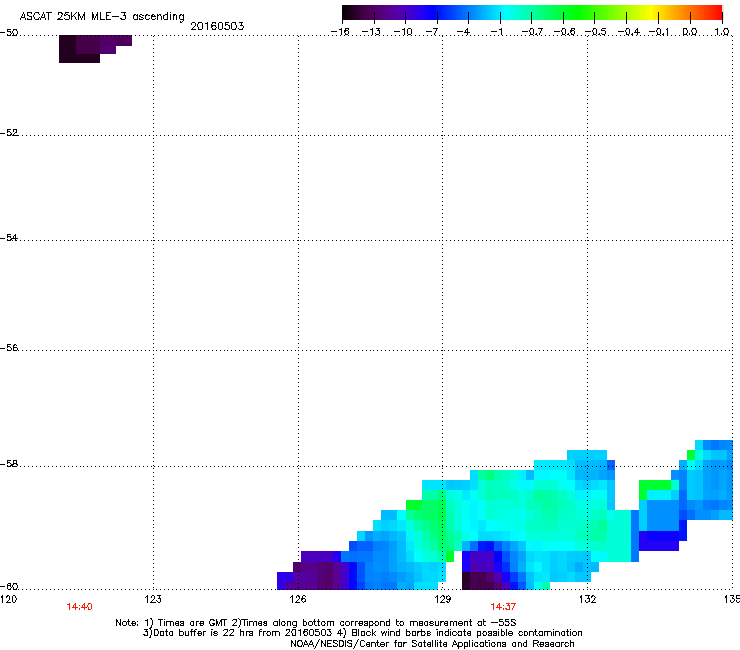Click the '-4' color bar label
This screenshot has width=740, height=650.
465,32
